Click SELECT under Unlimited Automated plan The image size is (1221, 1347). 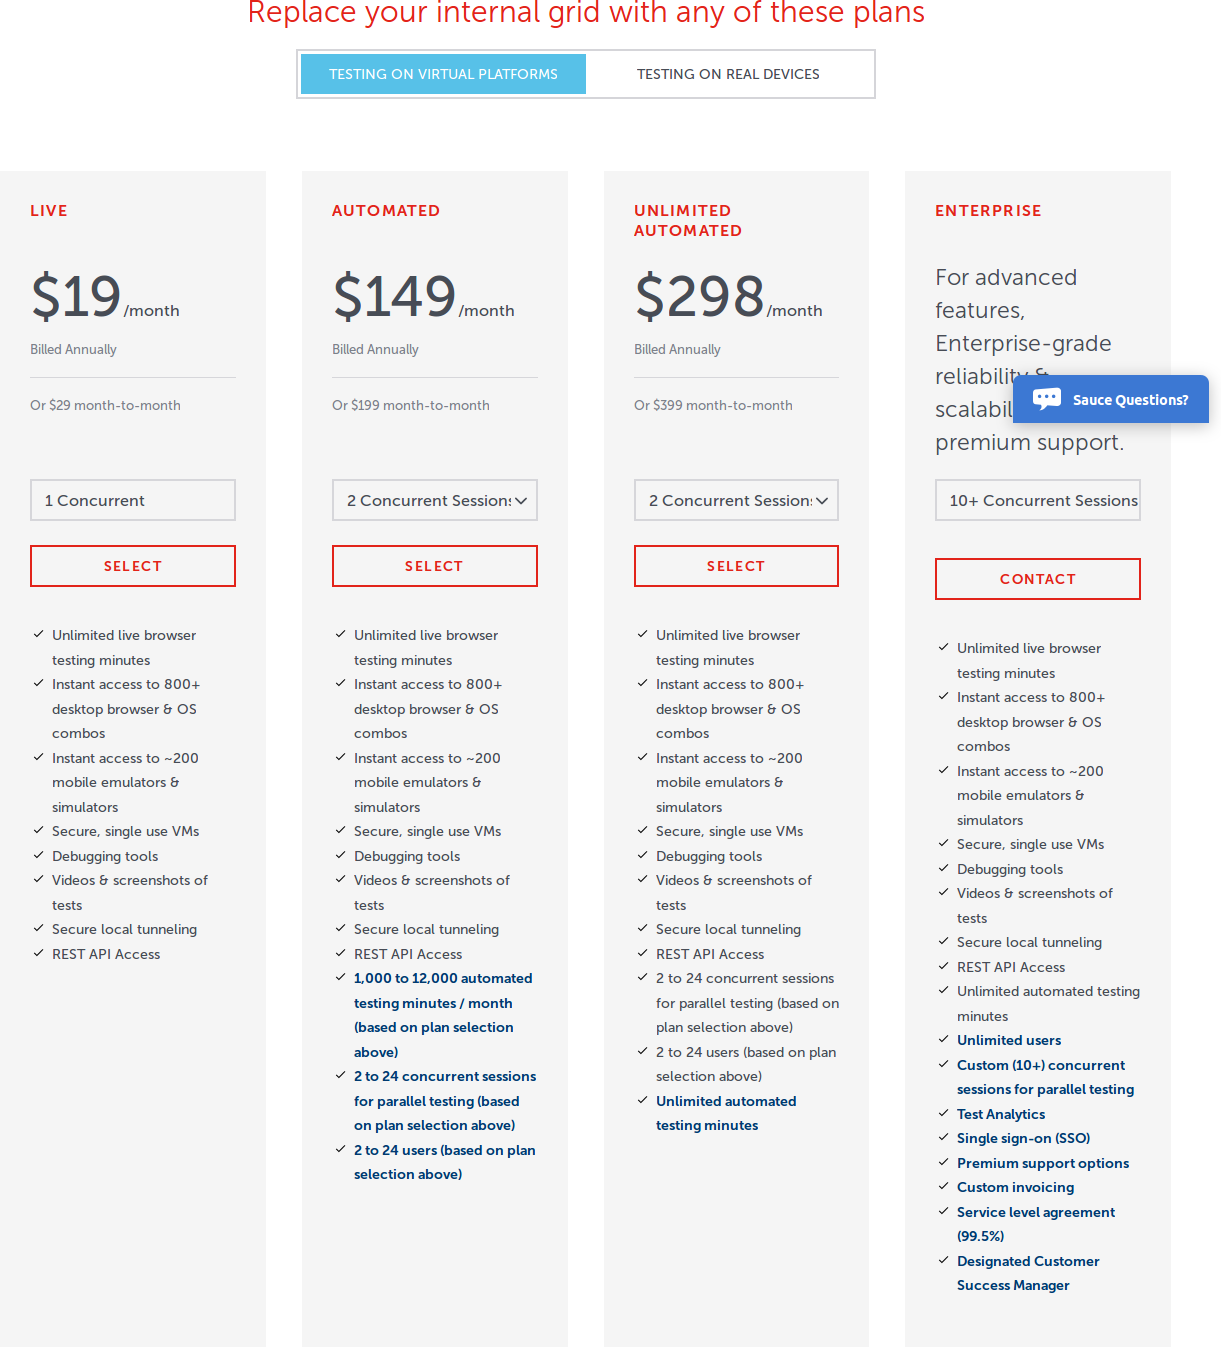point(736,565)
